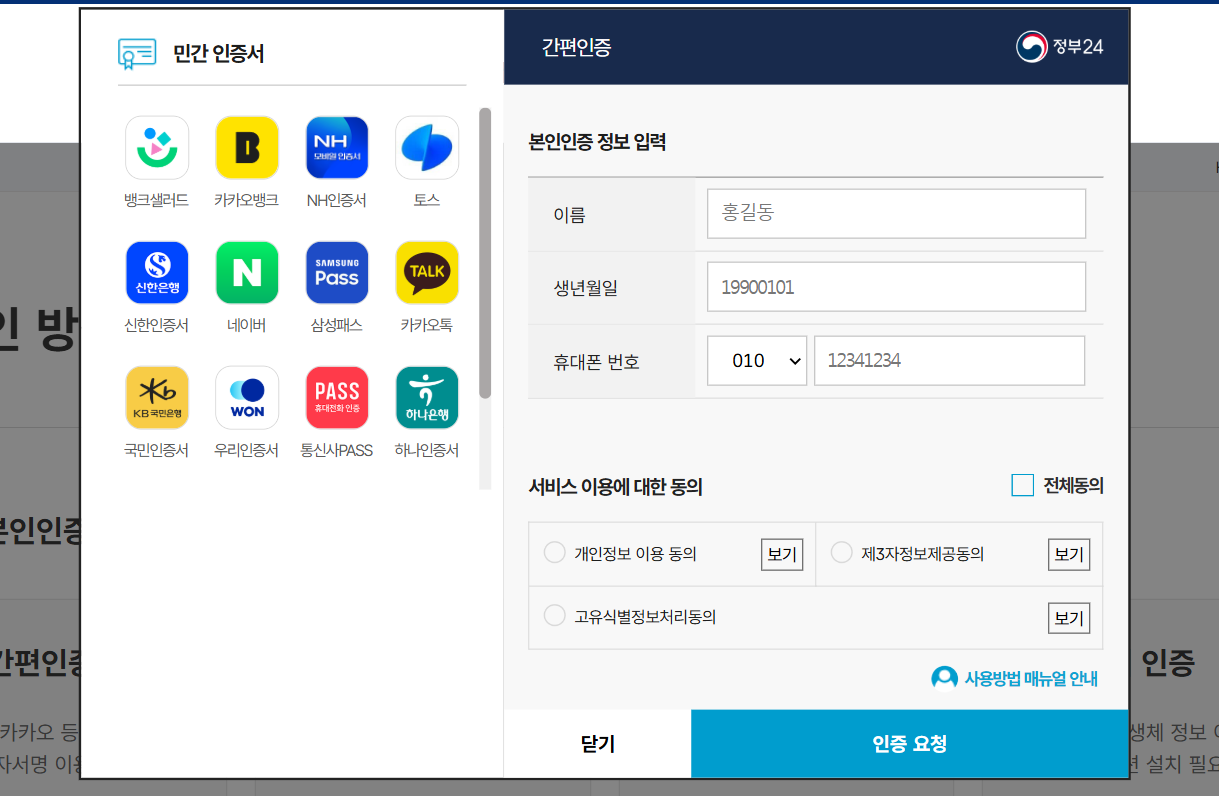1219x796 pixels.
Task: Click the 휴대폰 번호 label
Action: click(x=596, y=362)
